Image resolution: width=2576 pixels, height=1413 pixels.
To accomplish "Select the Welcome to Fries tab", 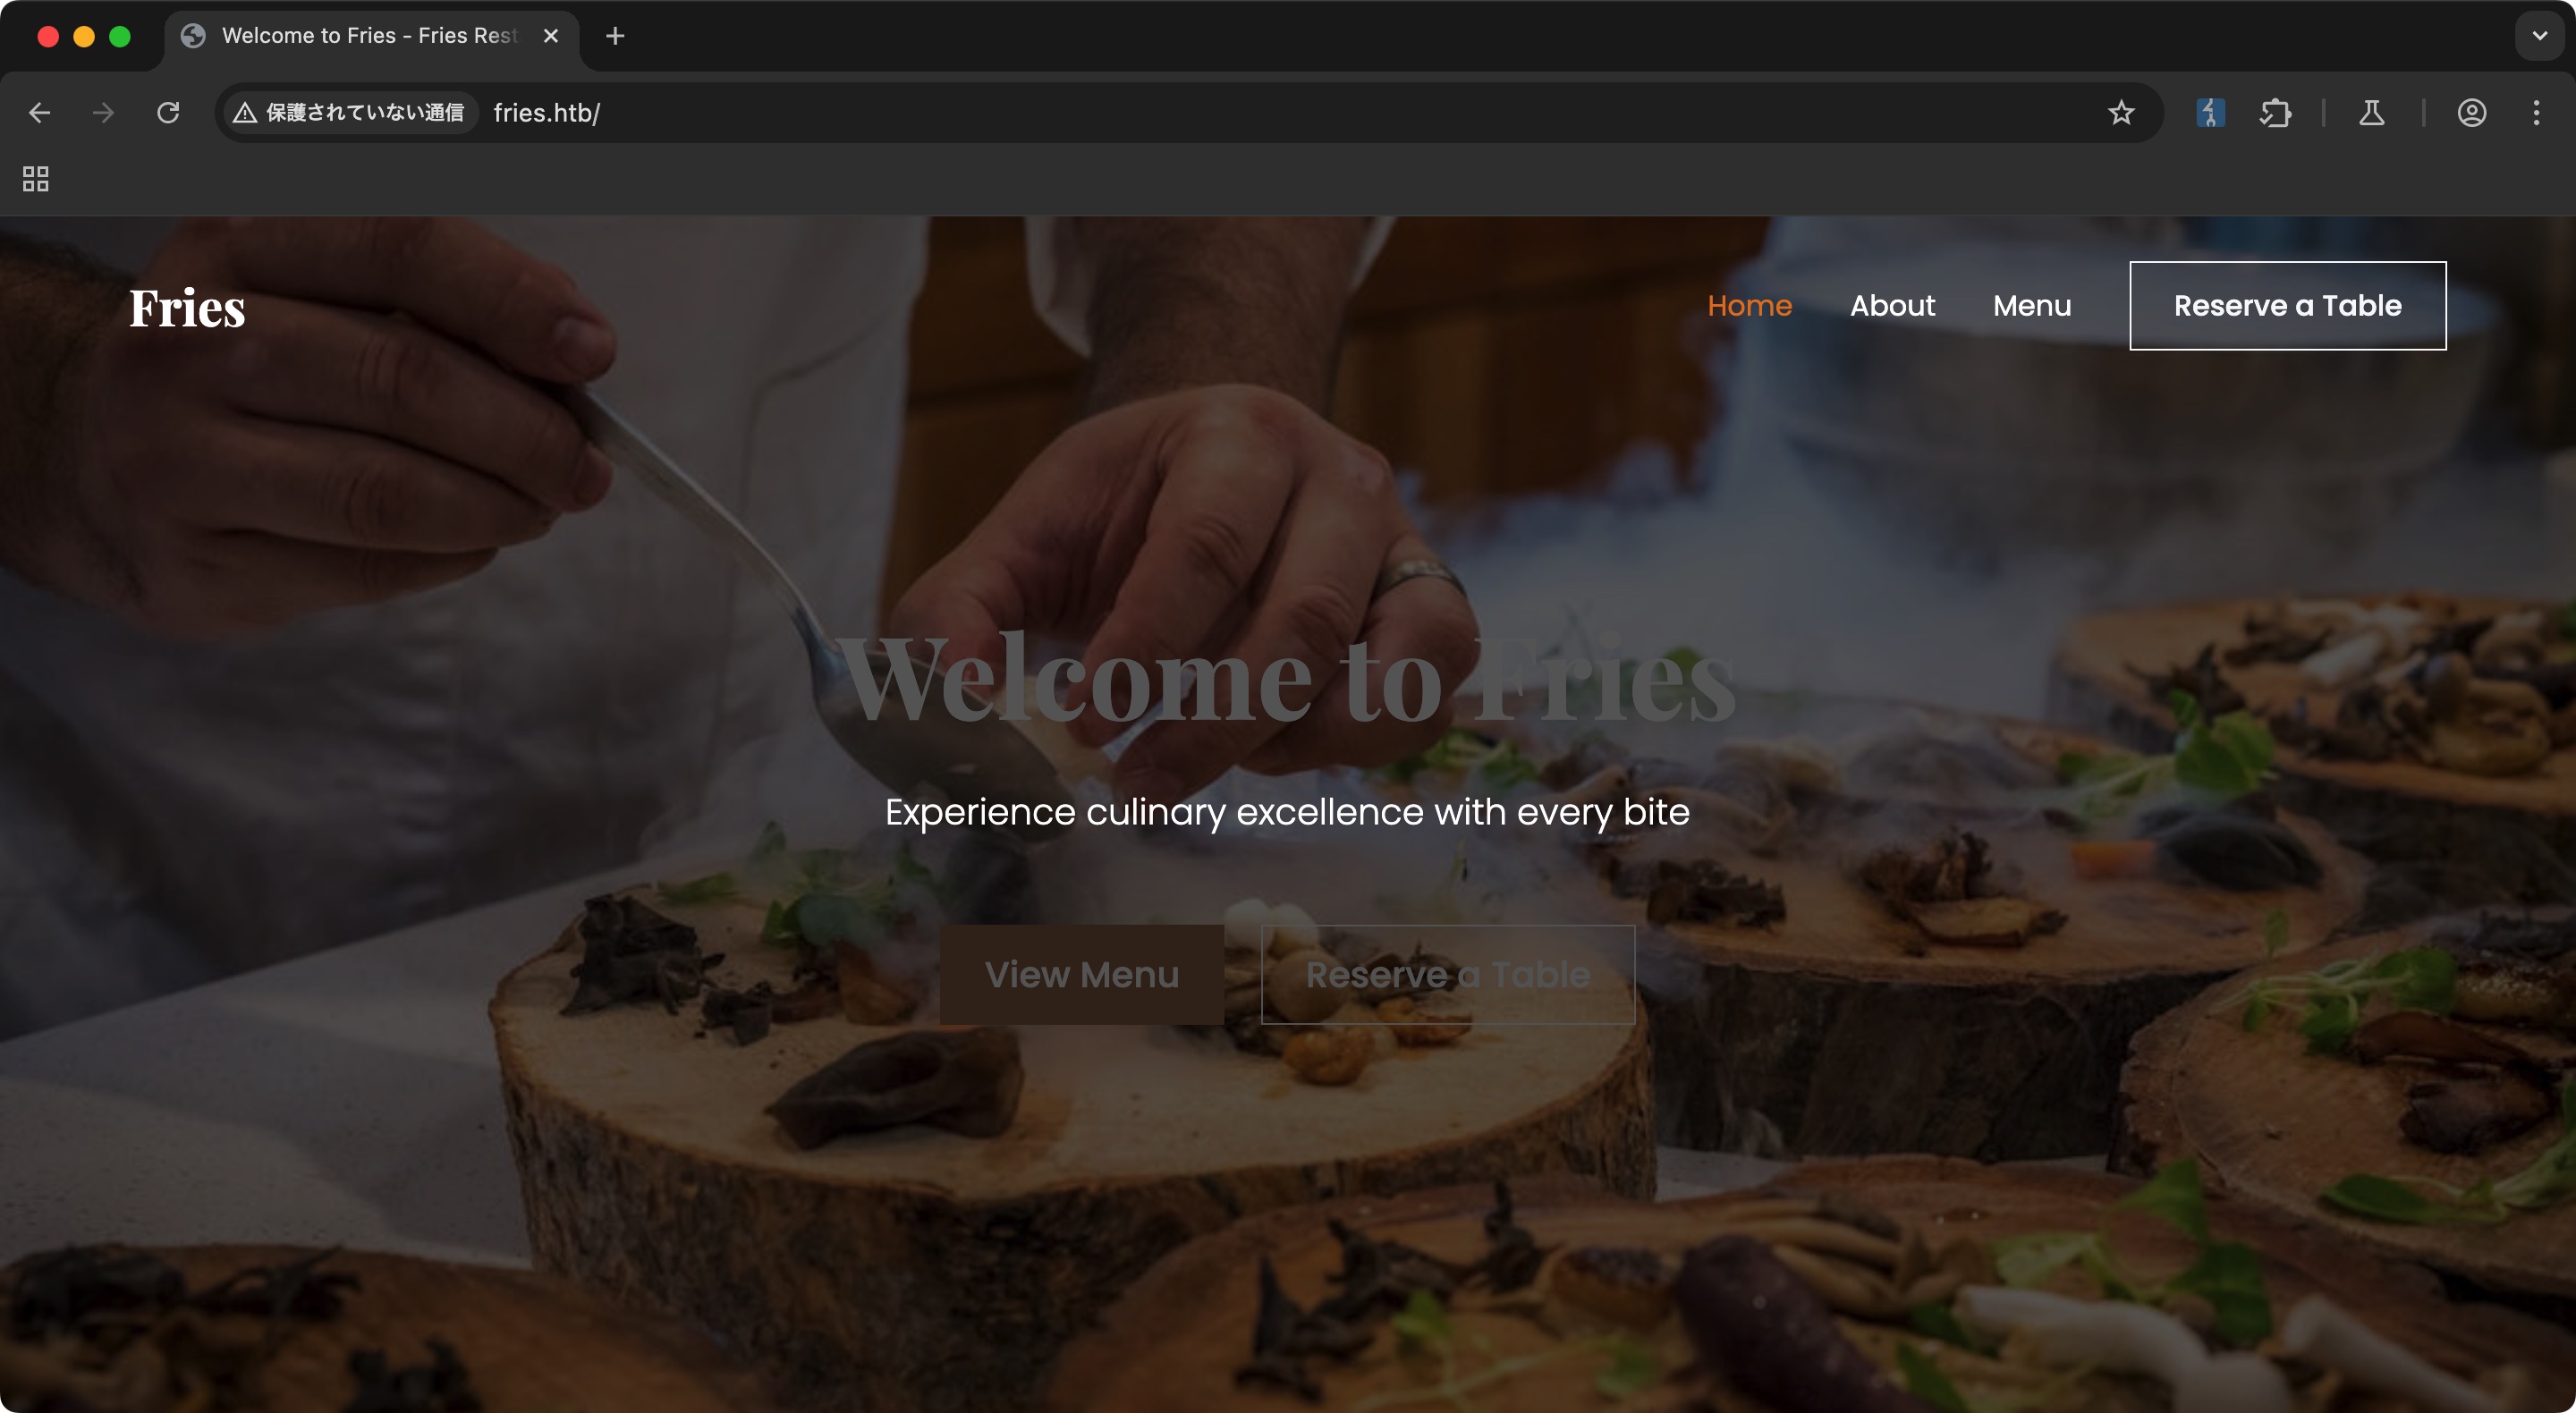I will [371, 37].
